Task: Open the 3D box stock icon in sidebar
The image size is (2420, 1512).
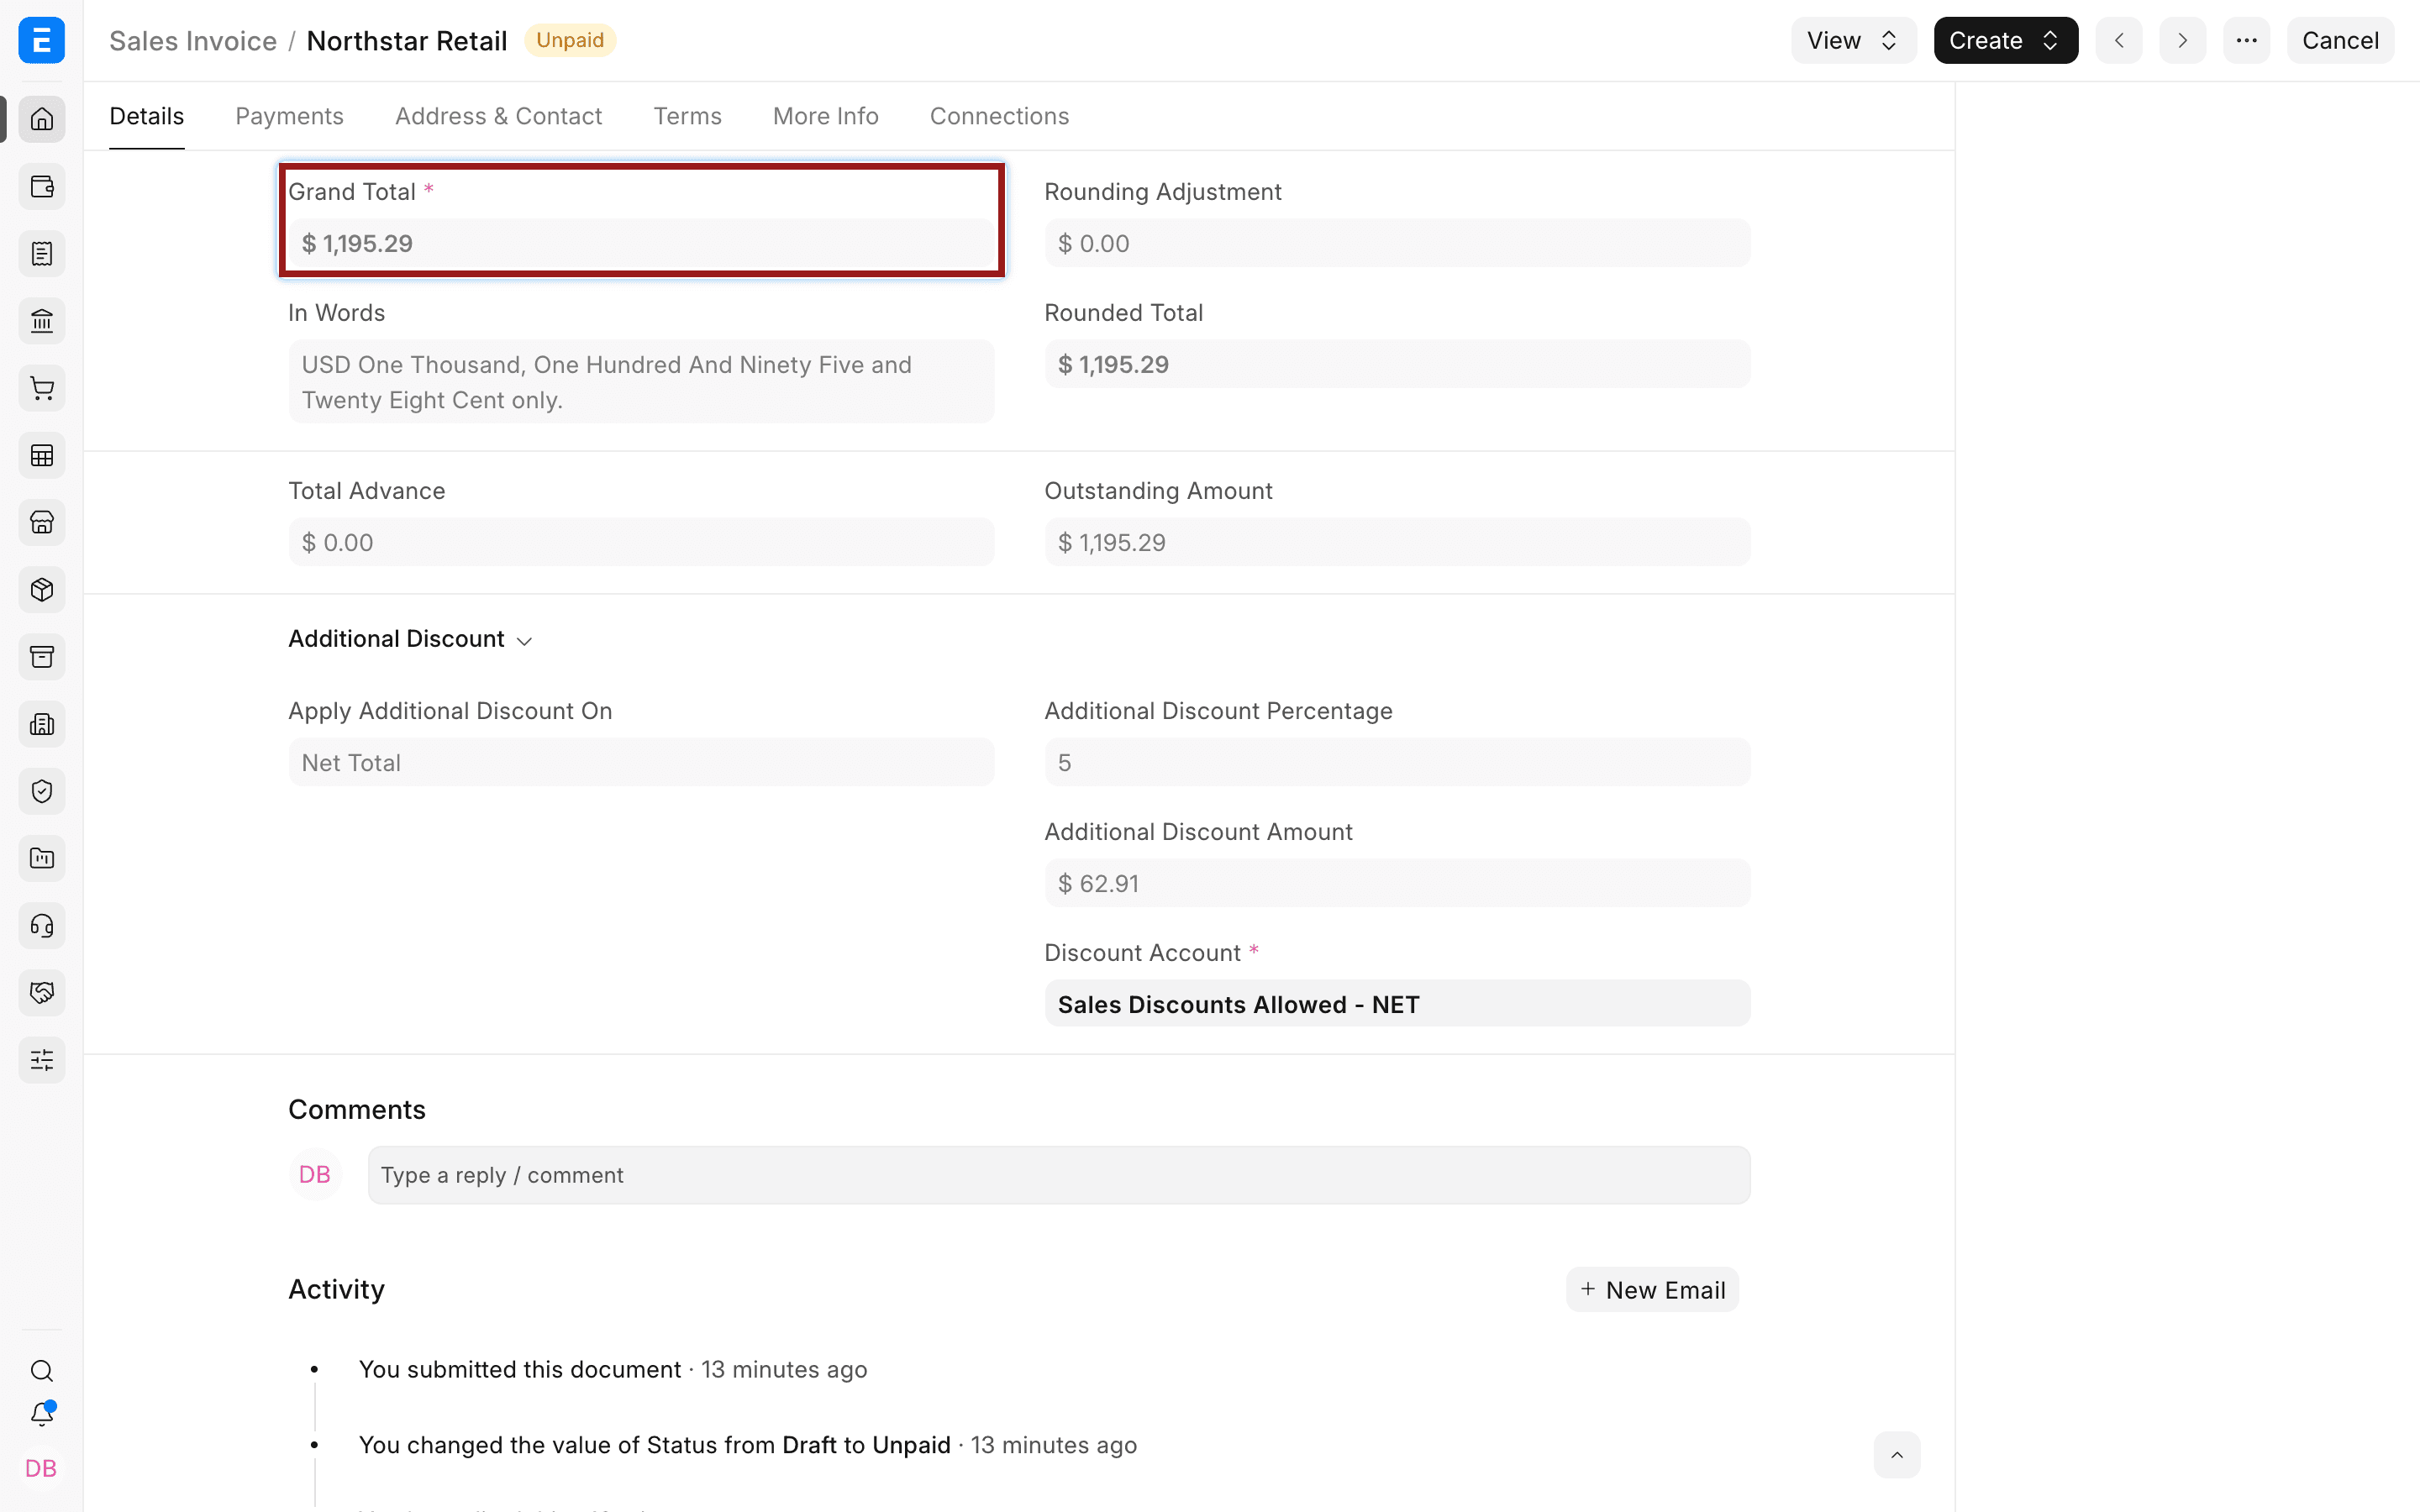Action: 42,590
